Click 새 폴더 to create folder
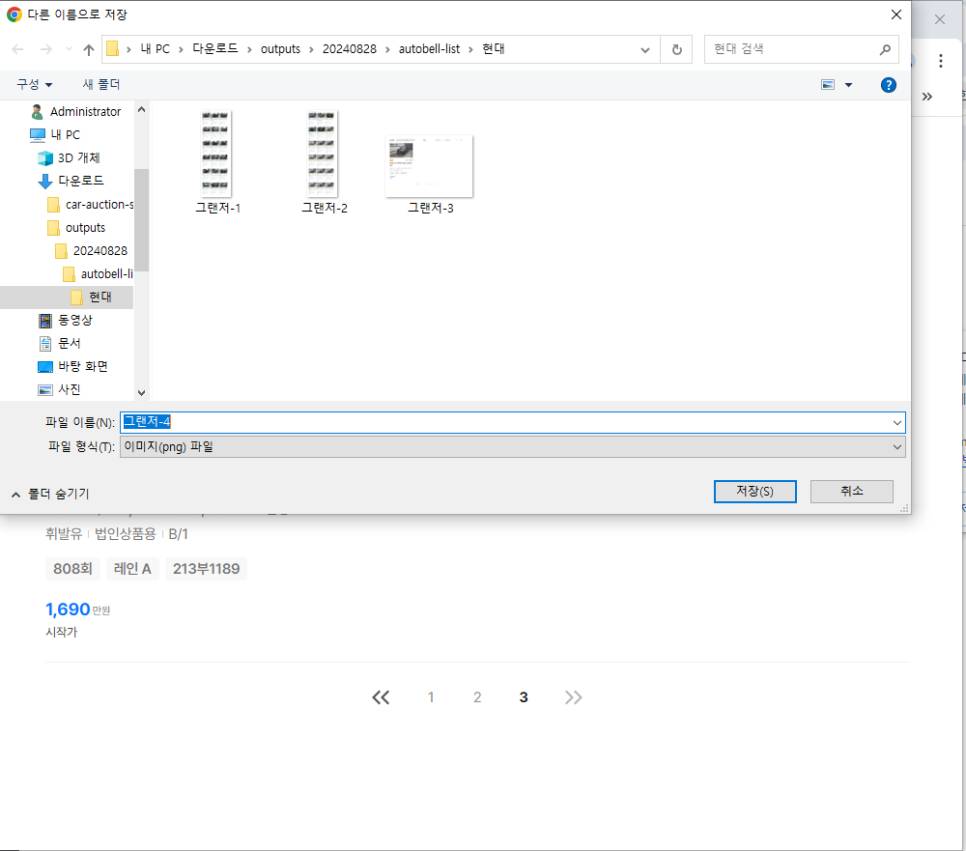This screenshot has width=966, height=851. [101, 85]
